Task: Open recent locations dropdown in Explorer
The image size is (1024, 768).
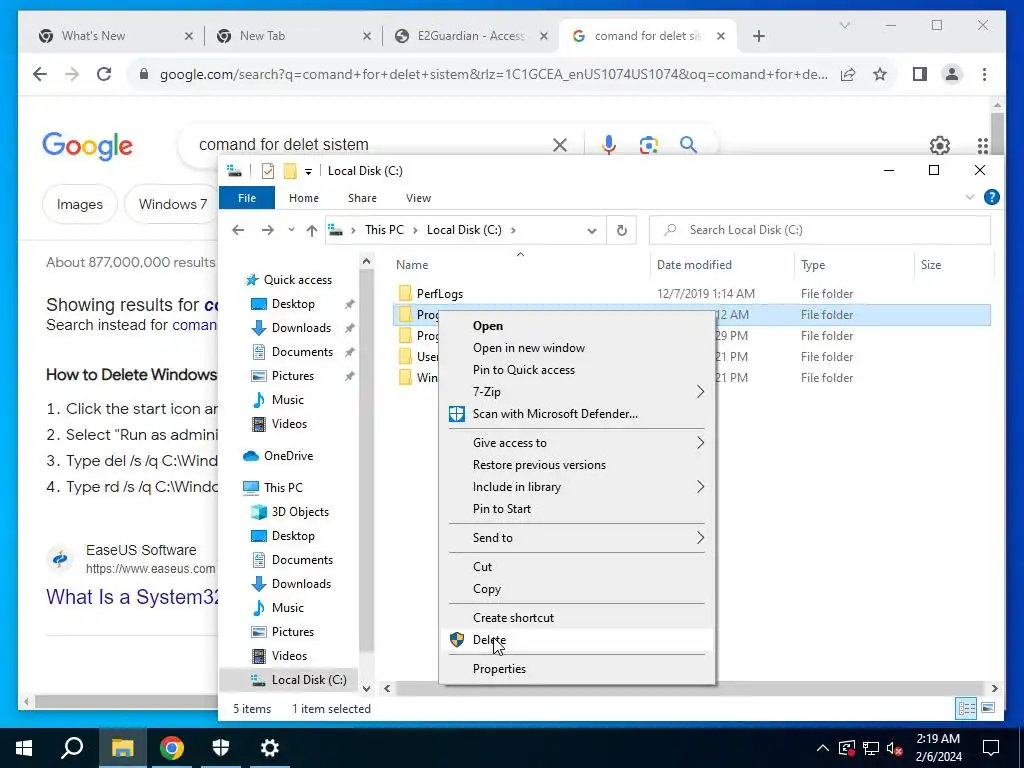Action: click(x=291, y=230)
